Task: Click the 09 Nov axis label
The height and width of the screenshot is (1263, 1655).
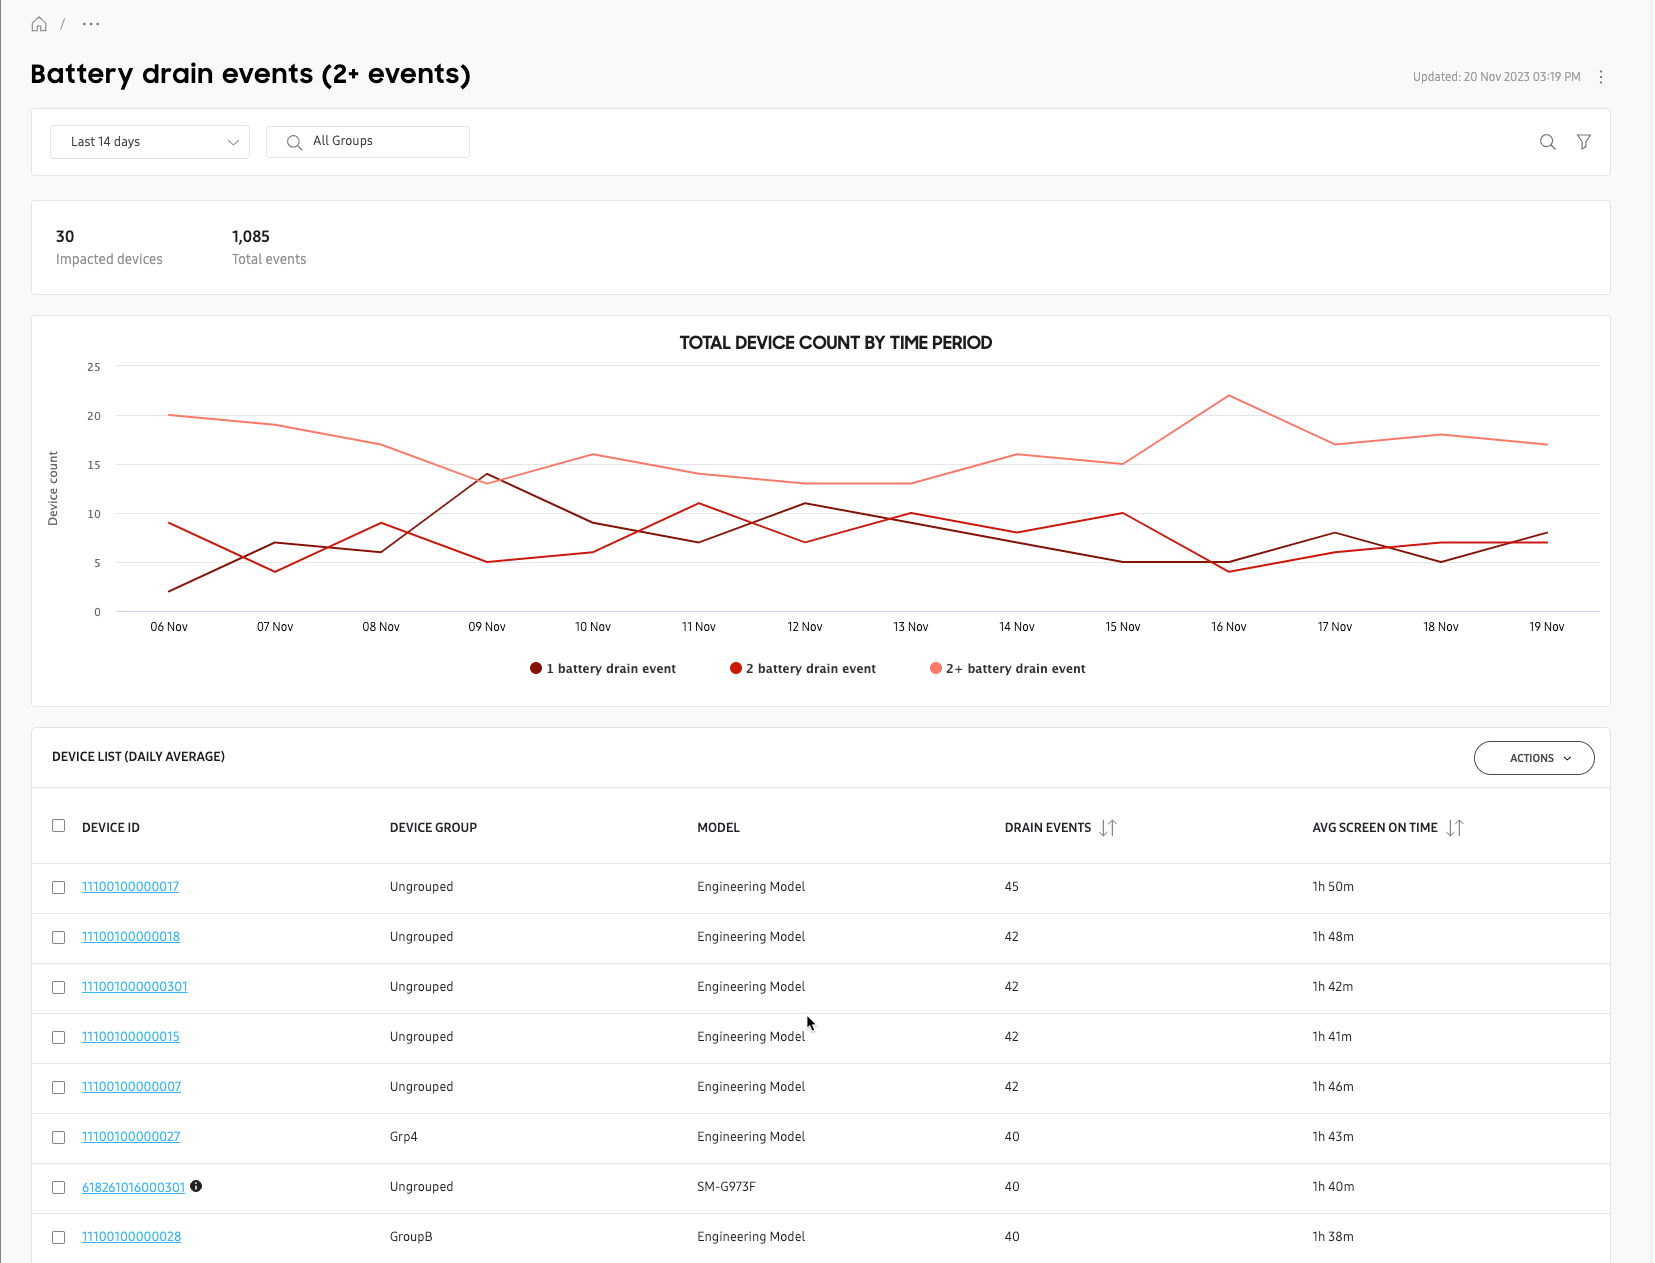Action: [487, 627]
